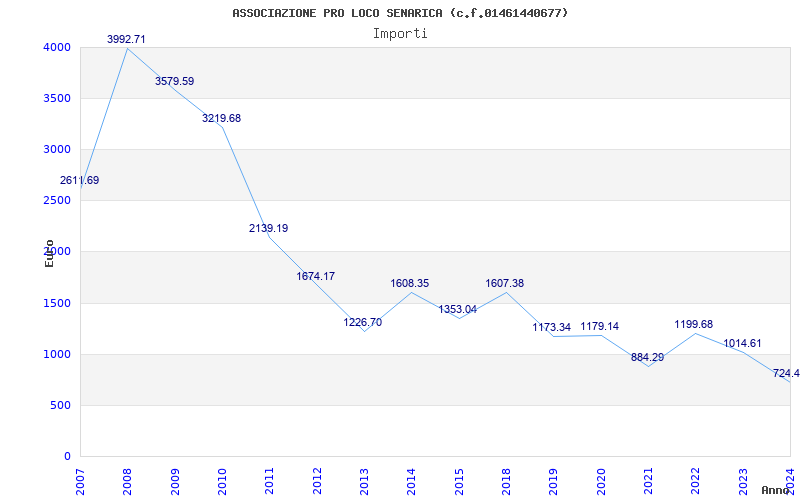Click the 724.4 data label
The width and height of the screenshot is (800, 500).
point(786,373)
